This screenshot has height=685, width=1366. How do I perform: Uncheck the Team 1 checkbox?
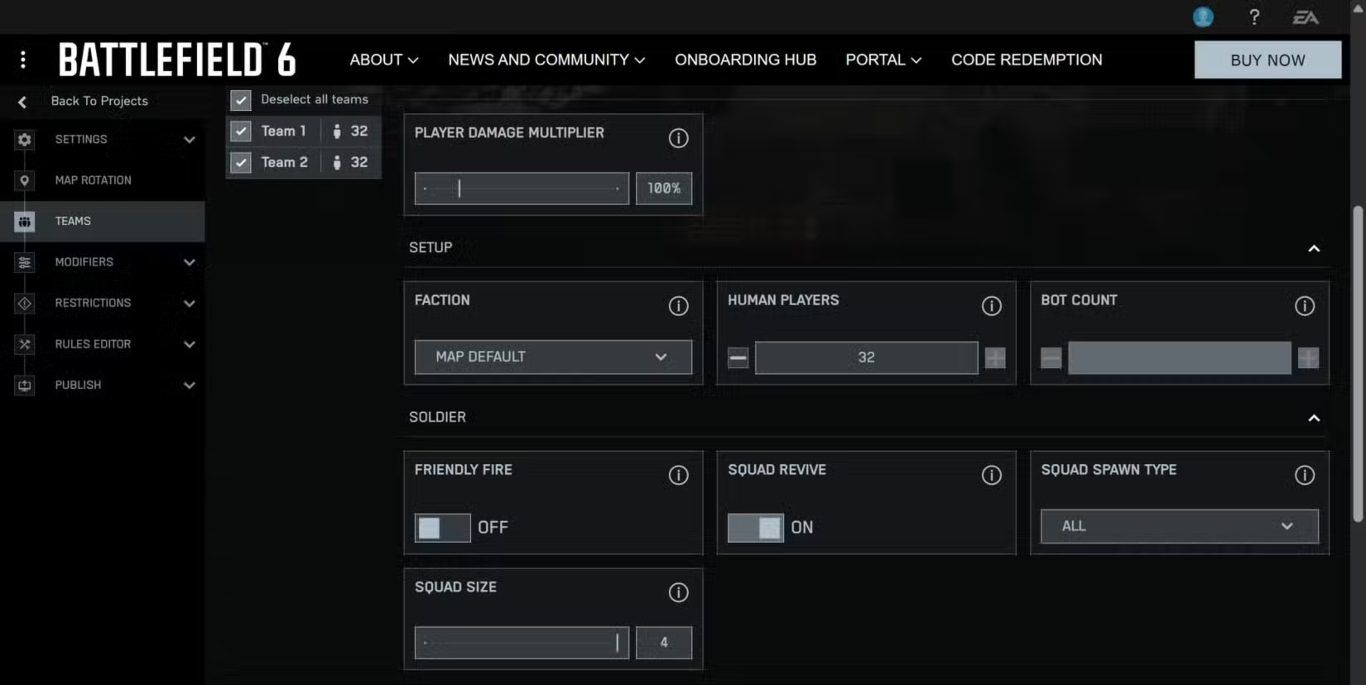coord(241,131)
